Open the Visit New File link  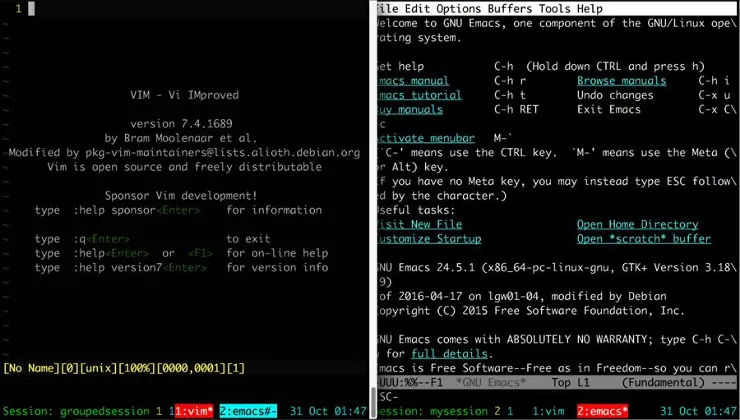tap(419, 225)
